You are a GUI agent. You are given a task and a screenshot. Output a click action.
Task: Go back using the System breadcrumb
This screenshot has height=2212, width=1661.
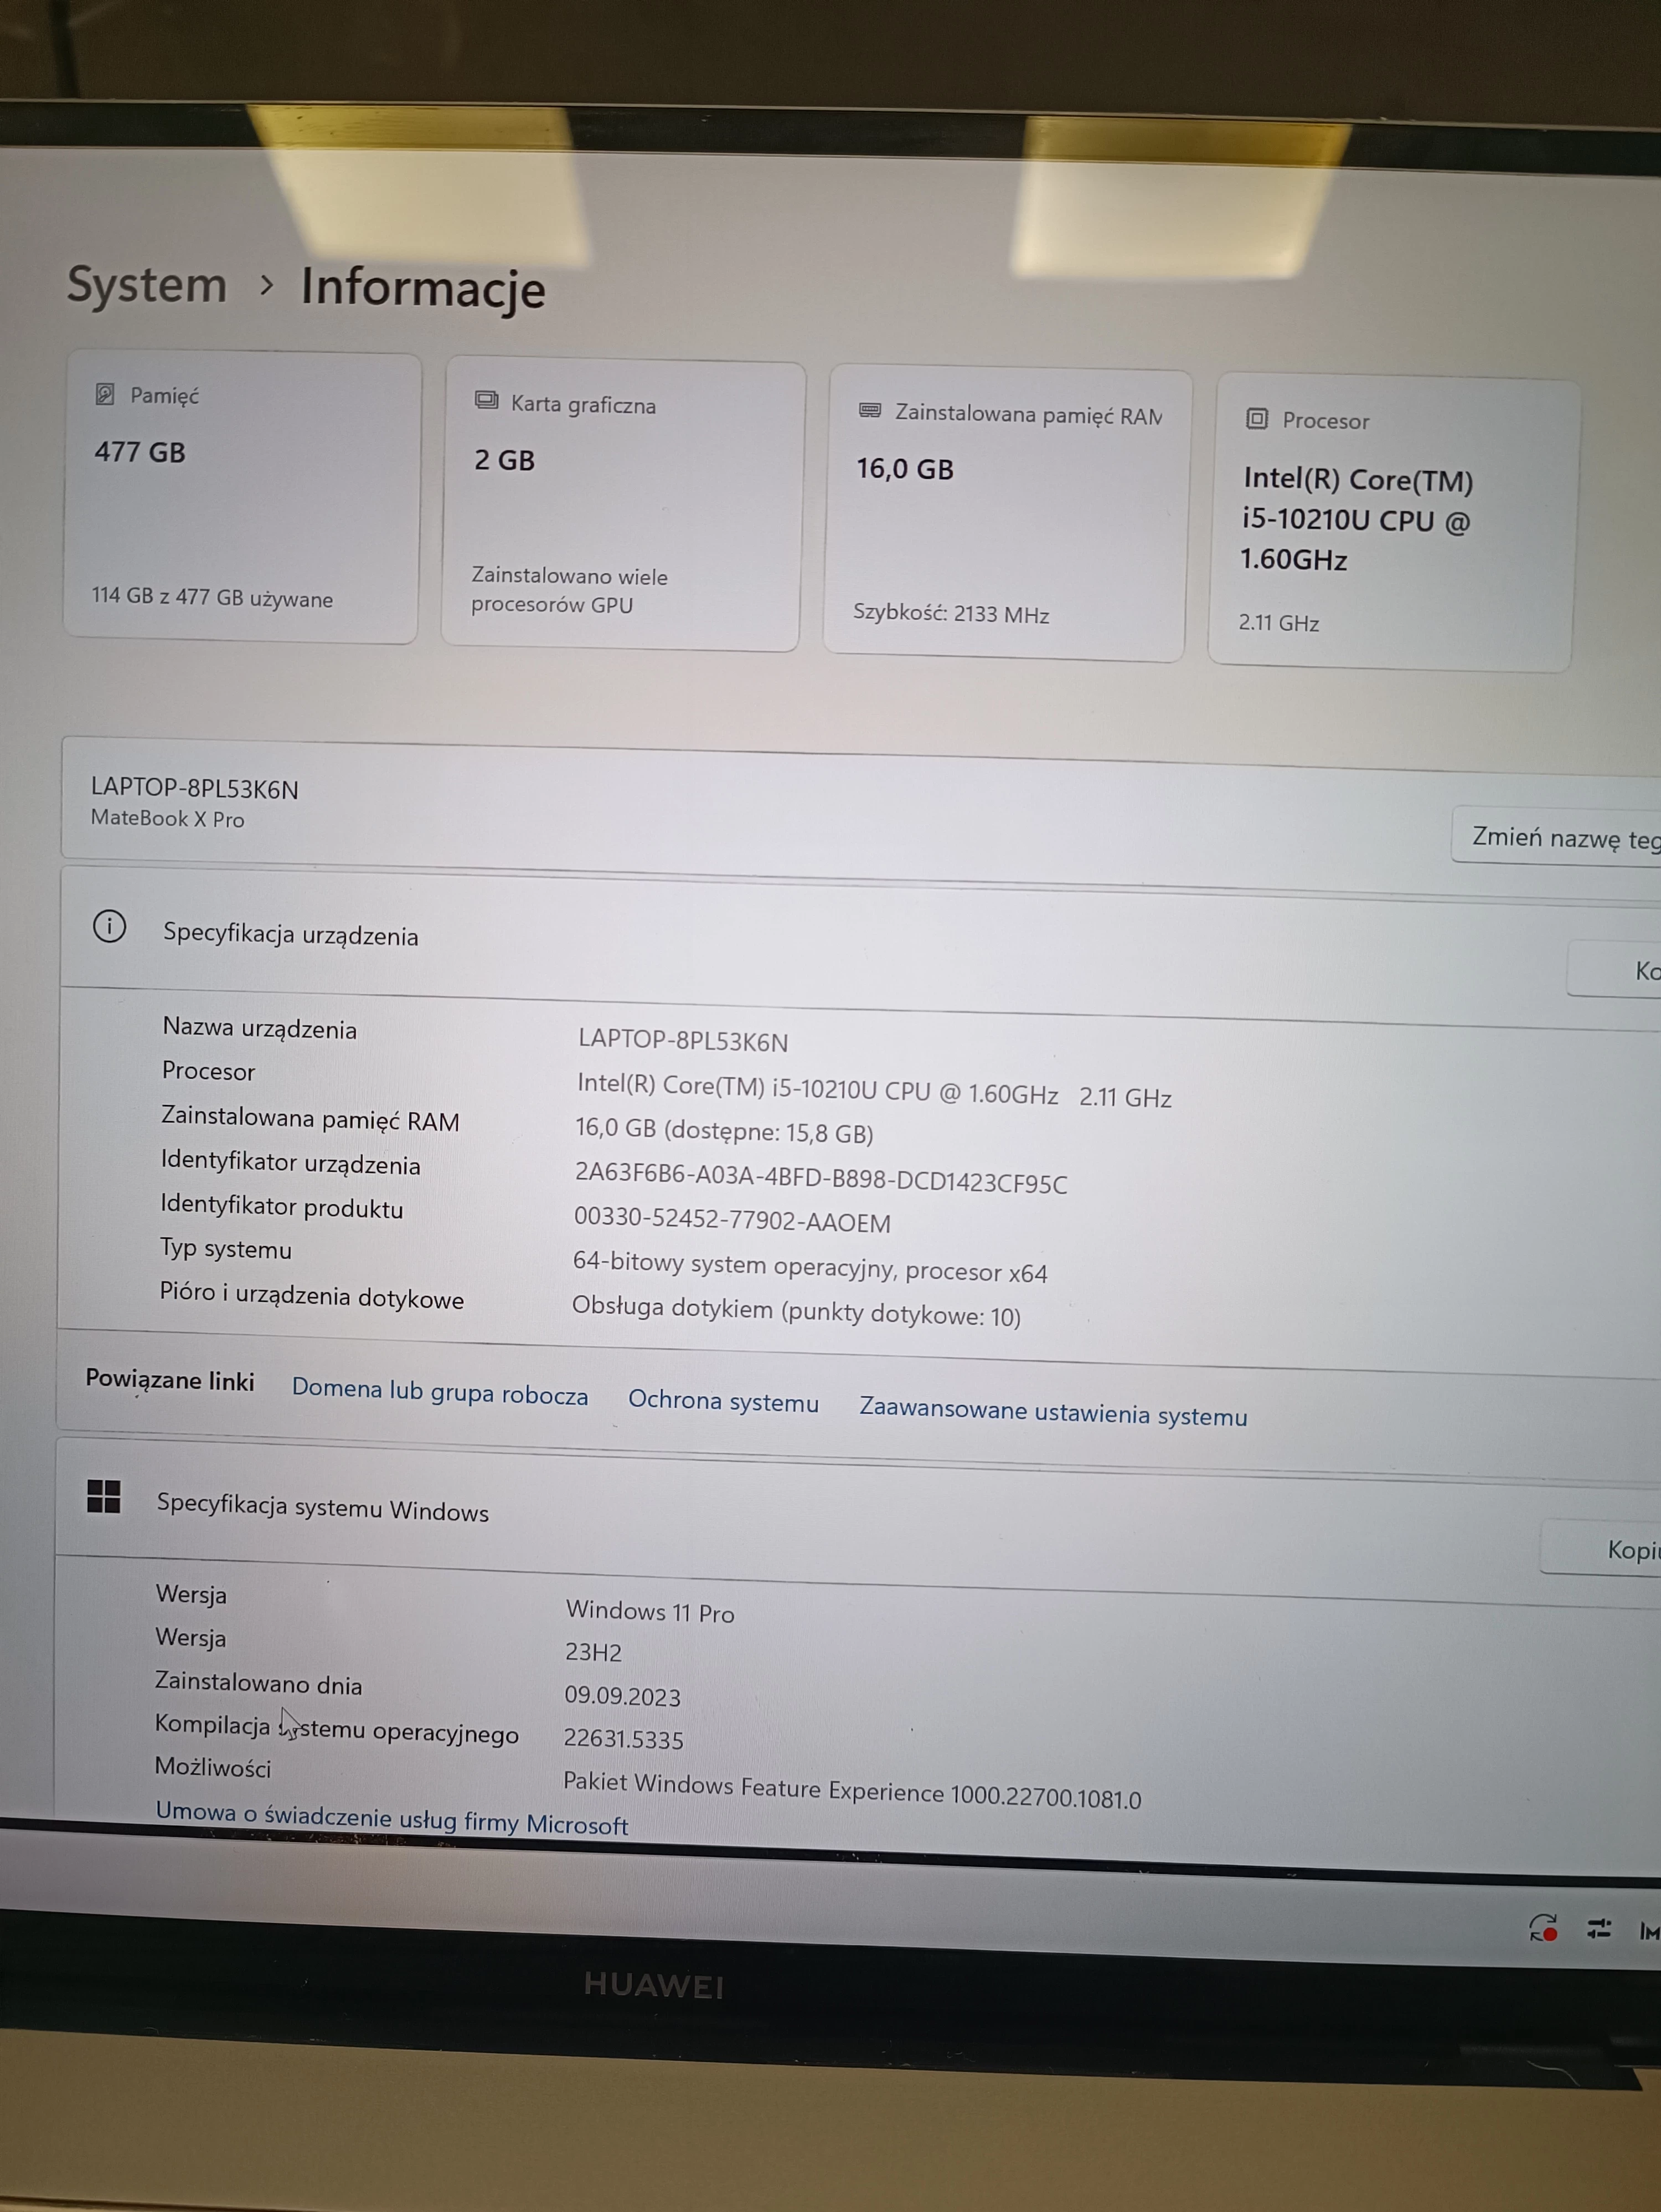(x=146, y=286)
